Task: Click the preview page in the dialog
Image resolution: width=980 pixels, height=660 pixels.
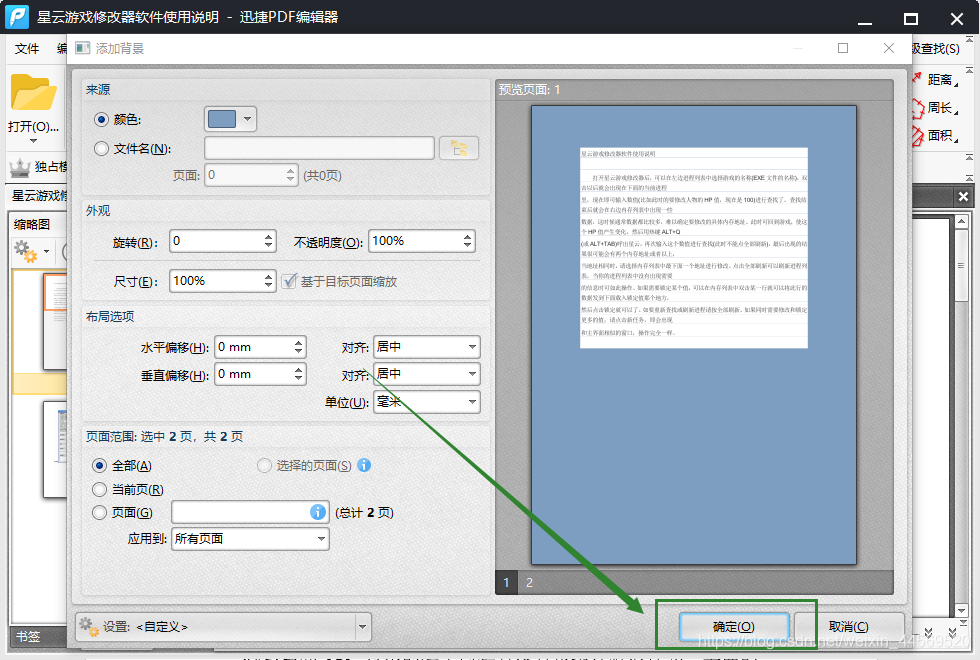Action: point(694,335)
